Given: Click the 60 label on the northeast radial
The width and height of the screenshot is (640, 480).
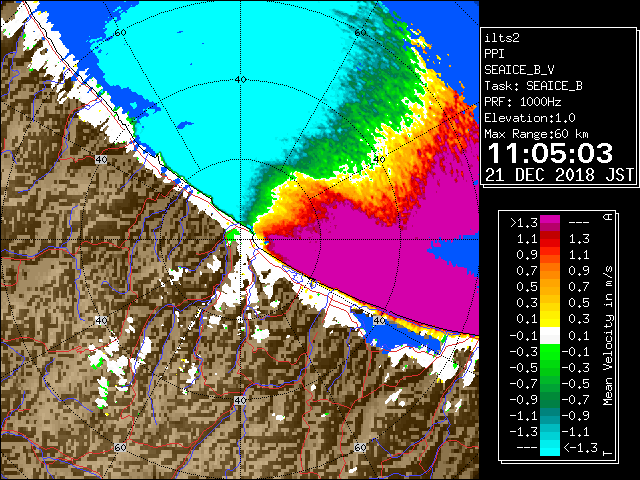Looking at the screenshot, I should click(360, 33).
